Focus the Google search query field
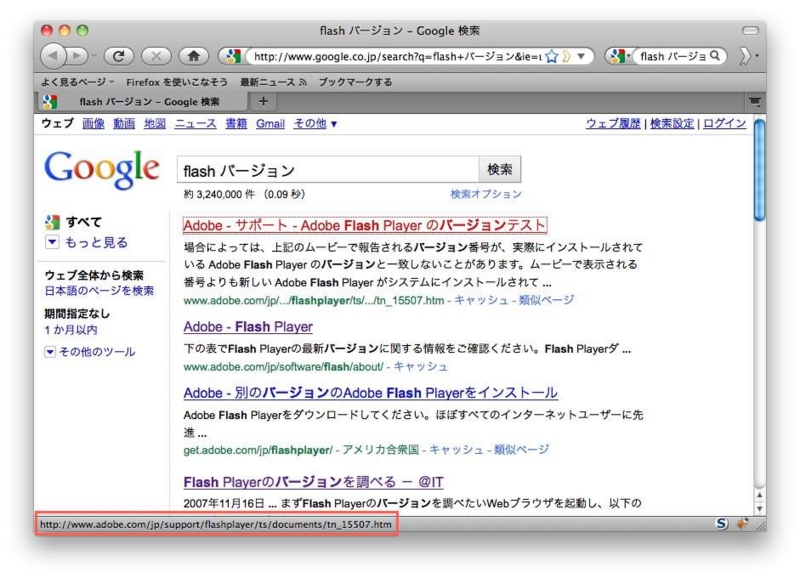 tap(328, 170)
